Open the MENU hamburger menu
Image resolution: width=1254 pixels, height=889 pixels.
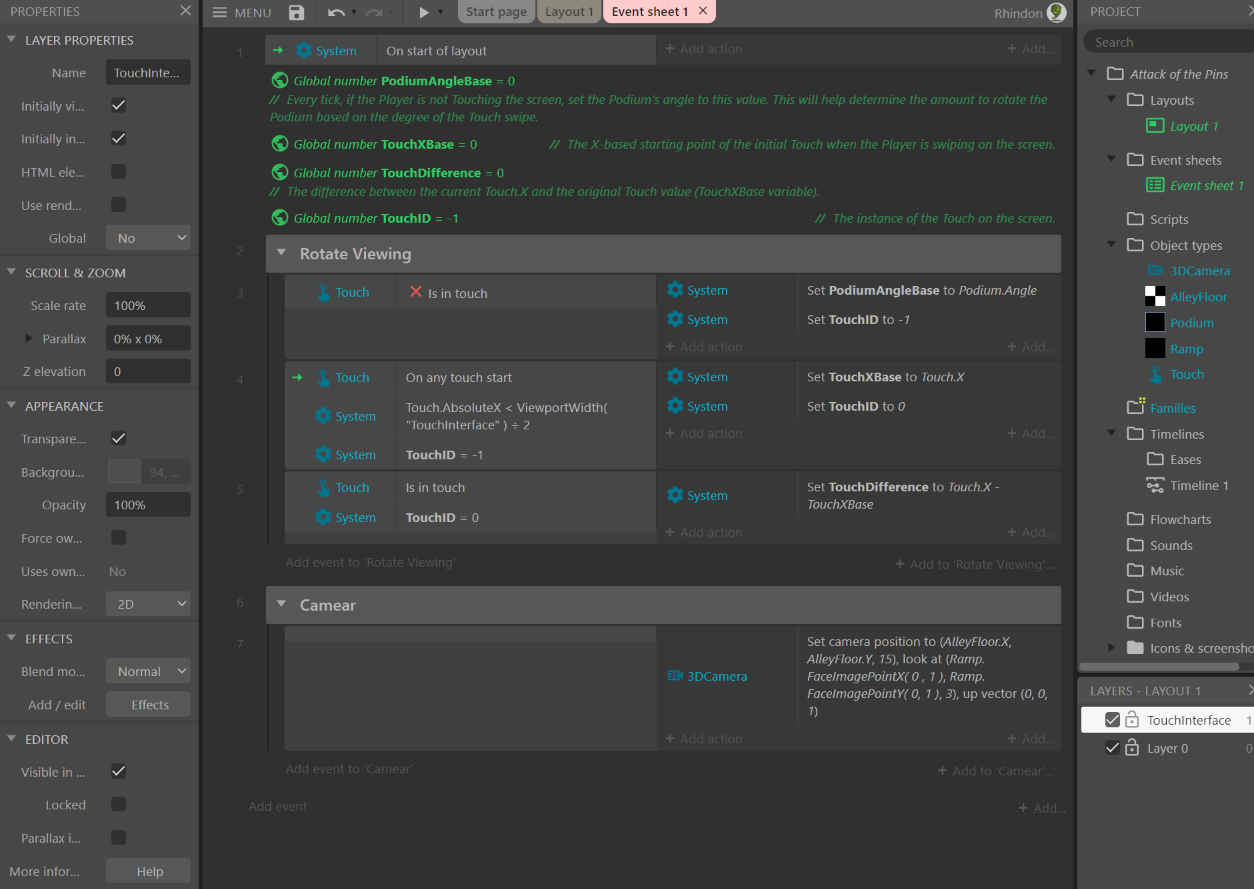click(241, 12)
